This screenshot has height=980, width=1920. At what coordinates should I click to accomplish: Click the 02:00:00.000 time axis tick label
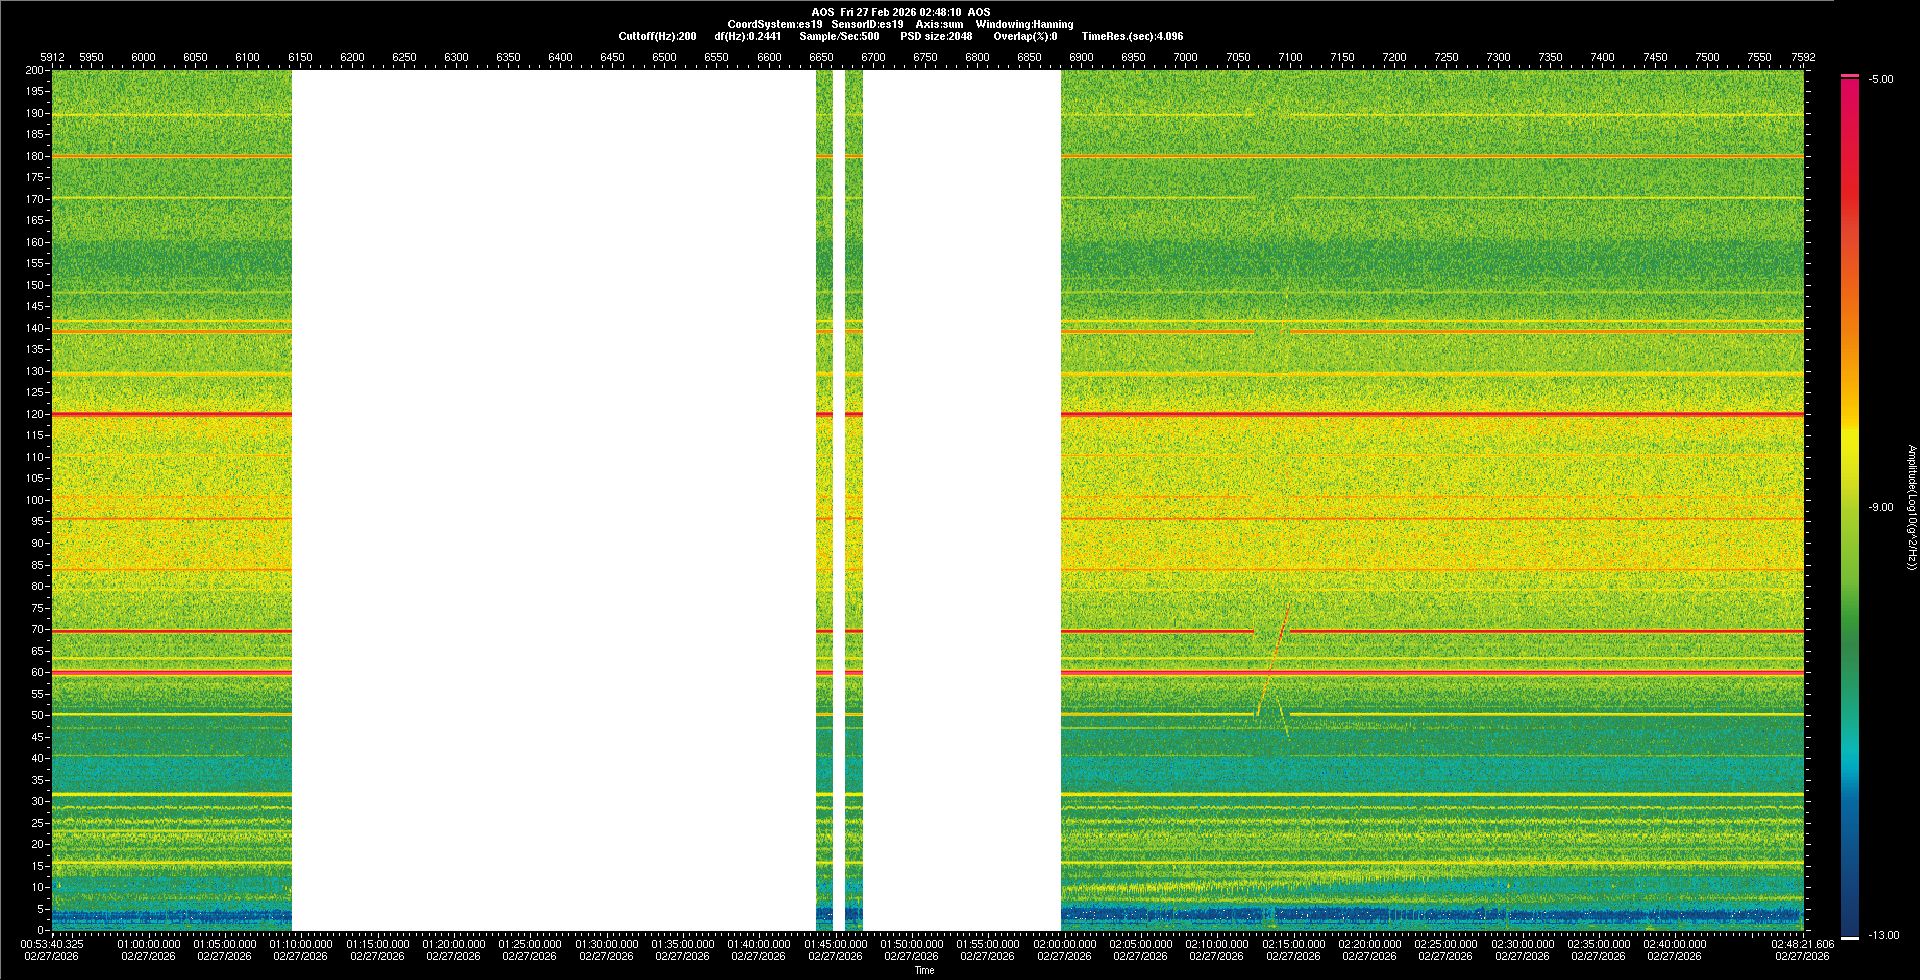point(1064,943)
